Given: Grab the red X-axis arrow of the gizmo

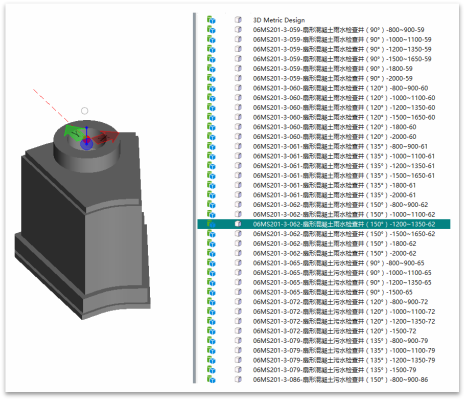Looking at the screenshot, I should 105,137.
